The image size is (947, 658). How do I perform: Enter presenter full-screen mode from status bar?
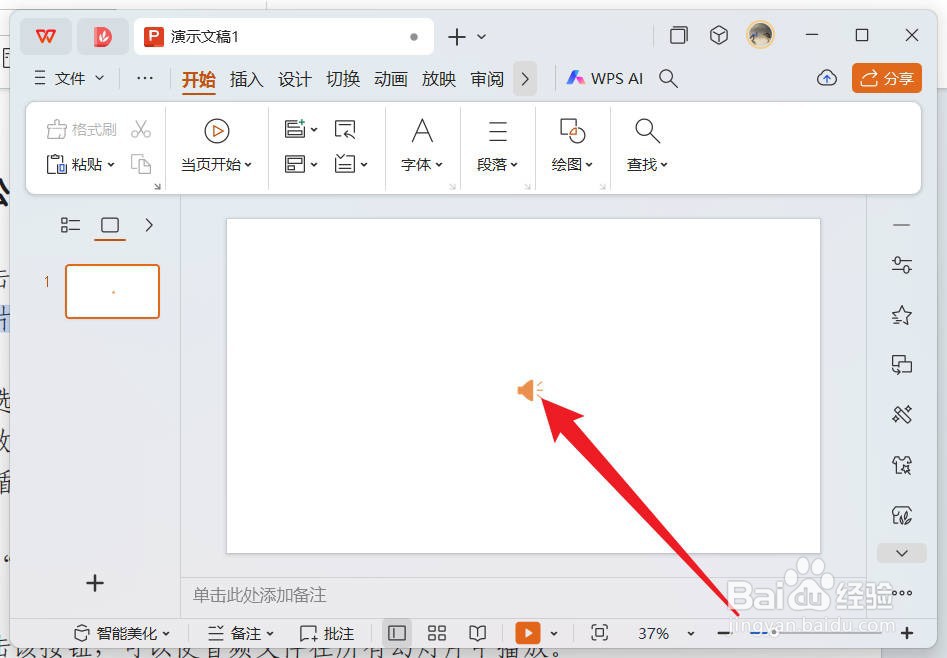click(x=599, y=632)
